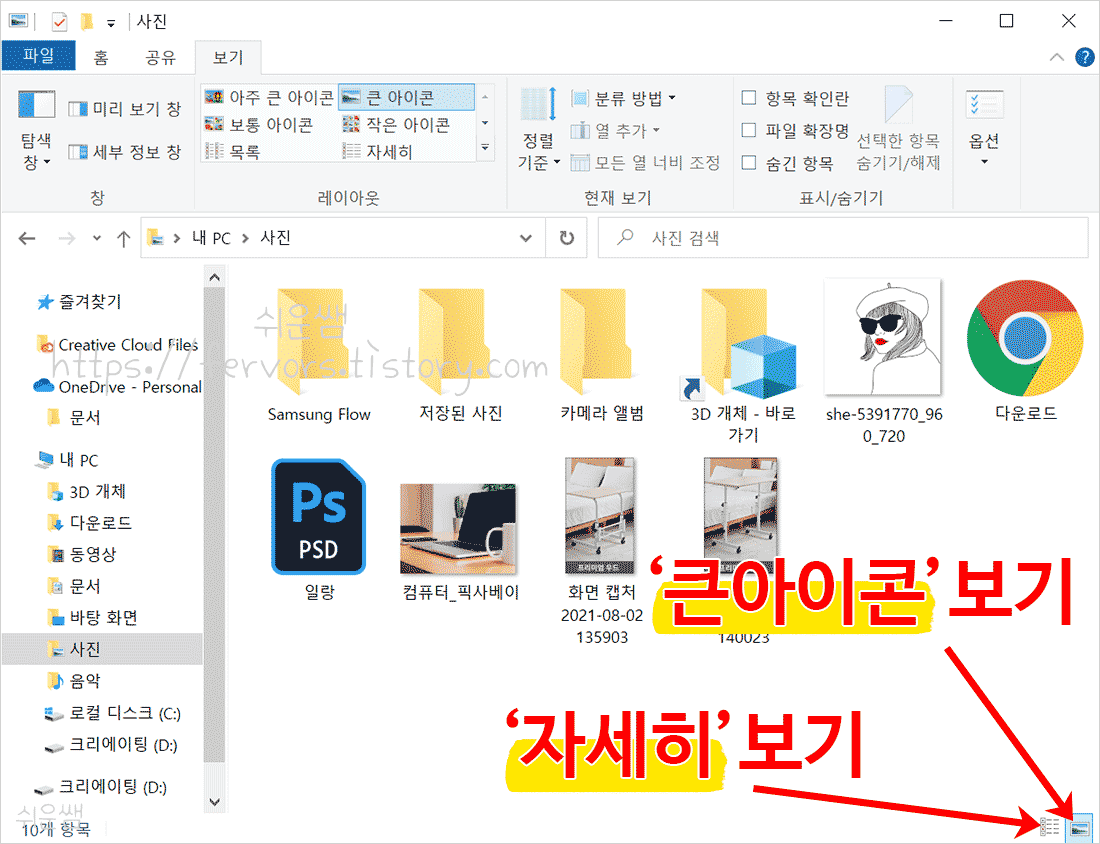
Task: Open the recent locations dropdown arrow
Action: point(97,239)
